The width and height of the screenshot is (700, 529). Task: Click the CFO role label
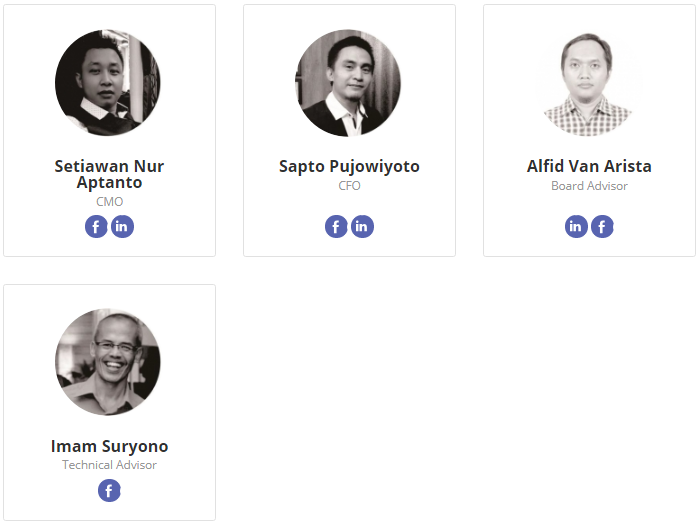tap(349, 186)
